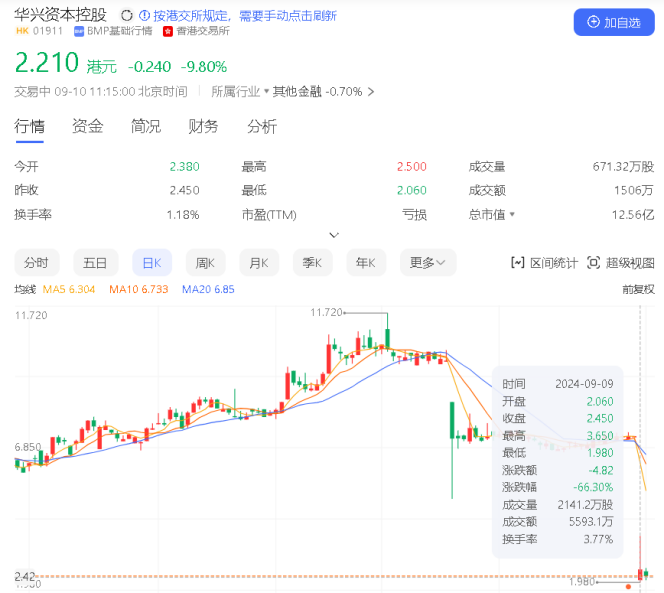The height and width of the screenshot is (593, 664).
Task: Switch to the 财务 tab
Action: coord(203,126)
